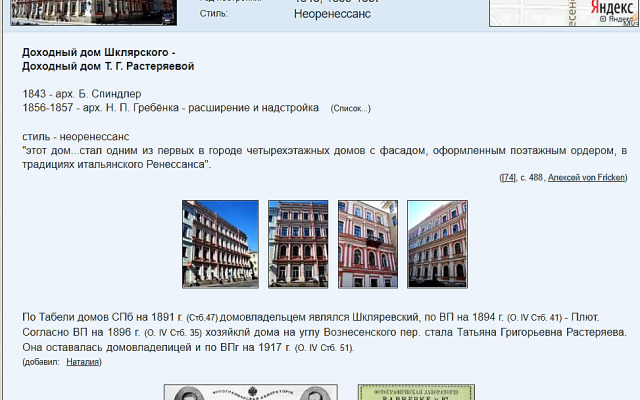Click reference (Стб.47) in 1891 sentence
This screenshot has width=640, height=400.
click(202, 318)
